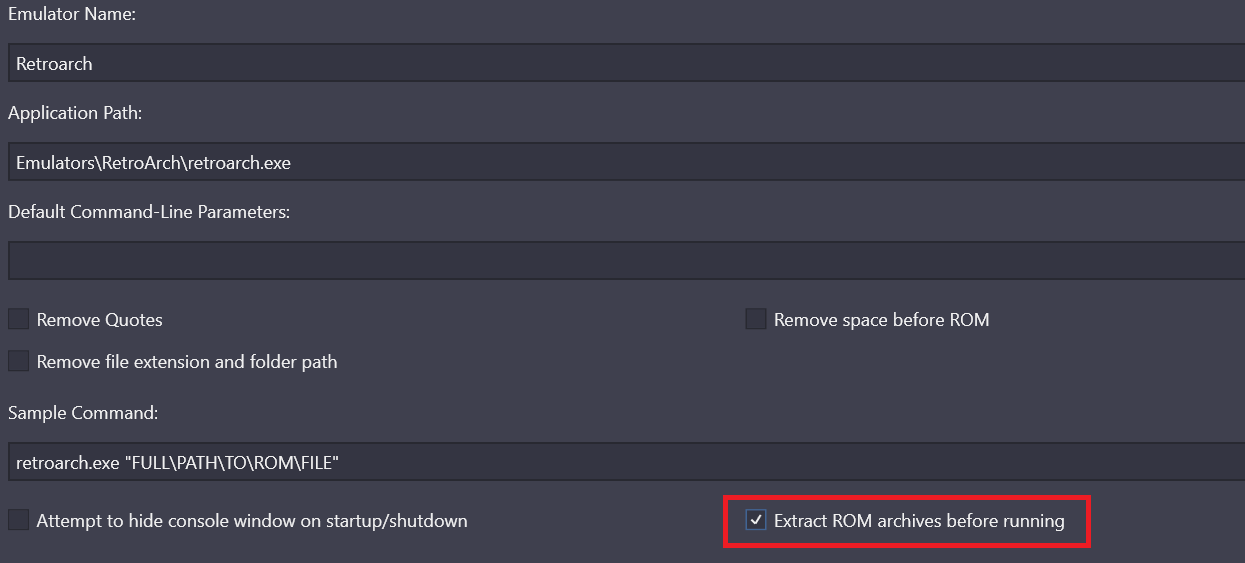Click the Emulators\RetroArch\retroarch.exe path text

pyautogui.click(x=154, y=162)
